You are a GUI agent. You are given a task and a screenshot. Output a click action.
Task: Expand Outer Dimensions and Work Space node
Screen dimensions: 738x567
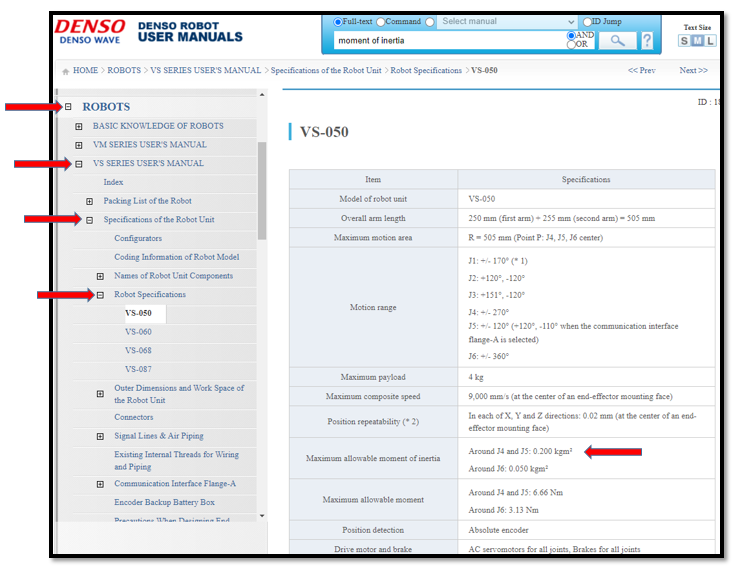[100, 394]
